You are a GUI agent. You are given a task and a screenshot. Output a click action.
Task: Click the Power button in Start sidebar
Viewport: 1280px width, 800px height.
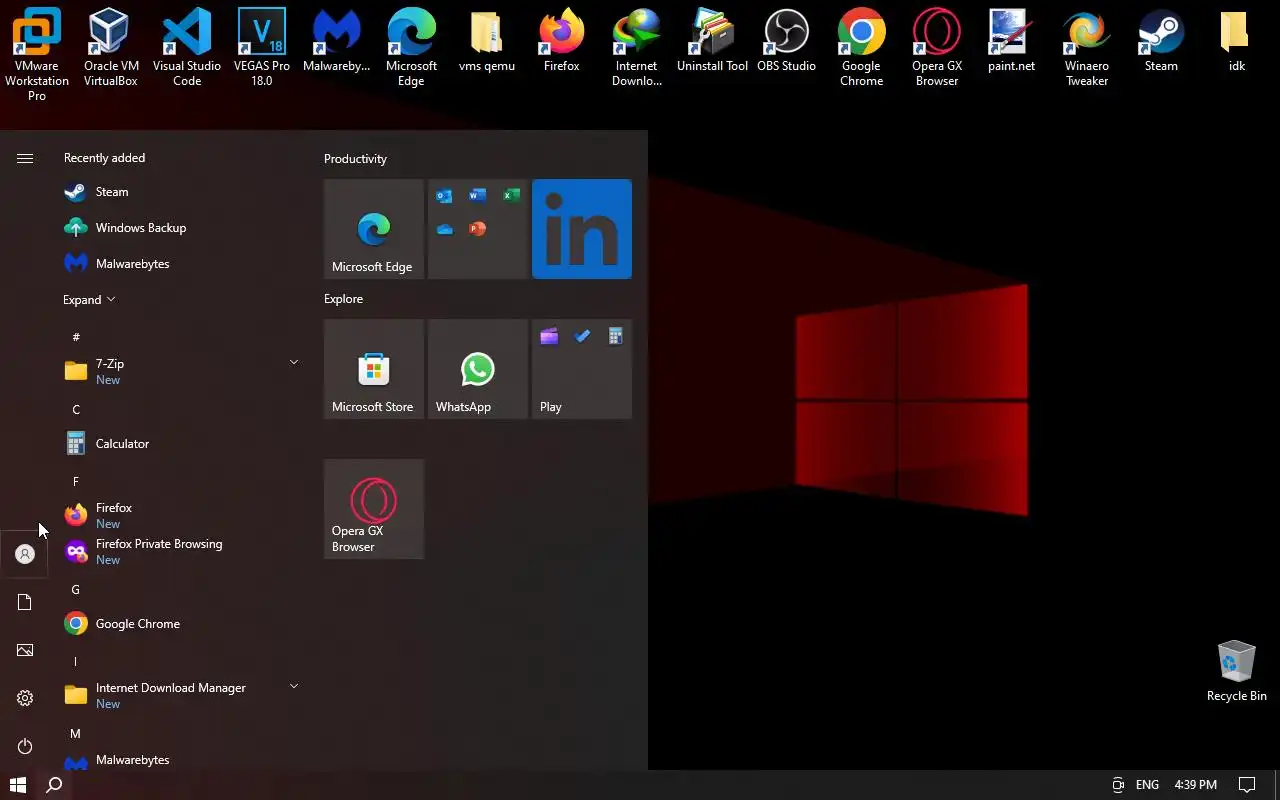pyautogui.click(x=25, y=746)
